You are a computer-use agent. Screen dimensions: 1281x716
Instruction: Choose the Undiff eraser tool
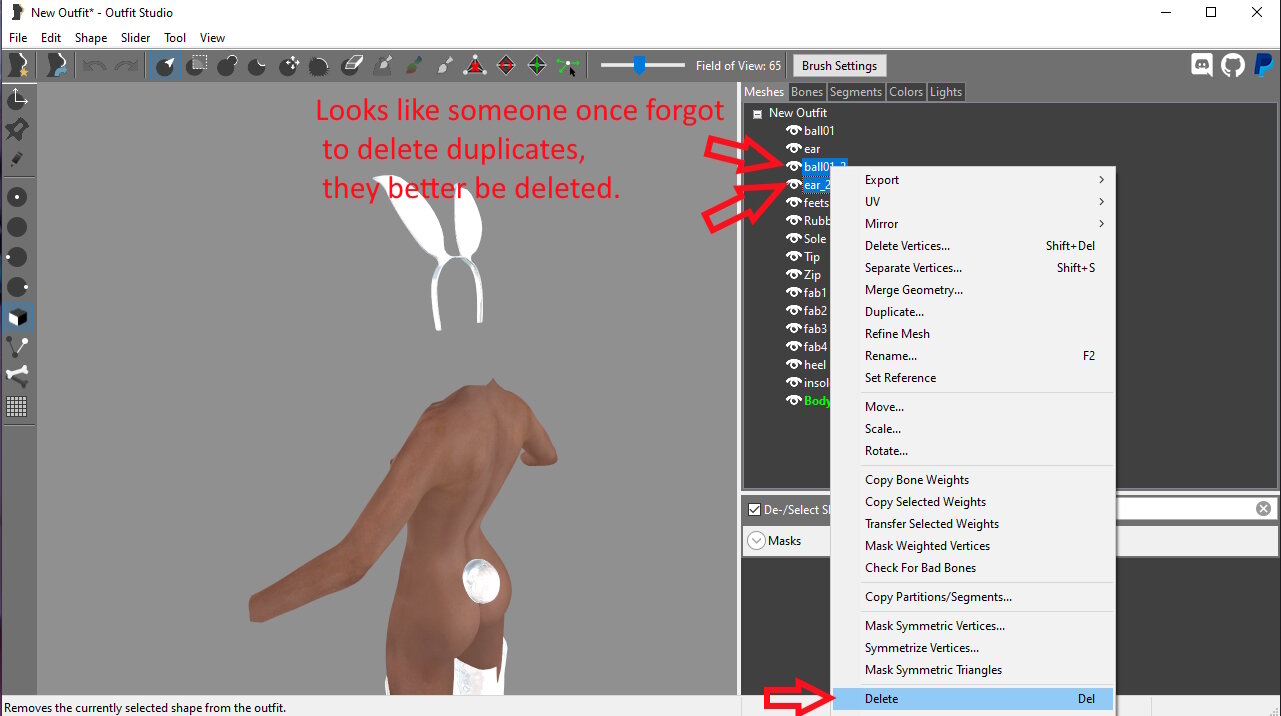[x=351, y=66]
